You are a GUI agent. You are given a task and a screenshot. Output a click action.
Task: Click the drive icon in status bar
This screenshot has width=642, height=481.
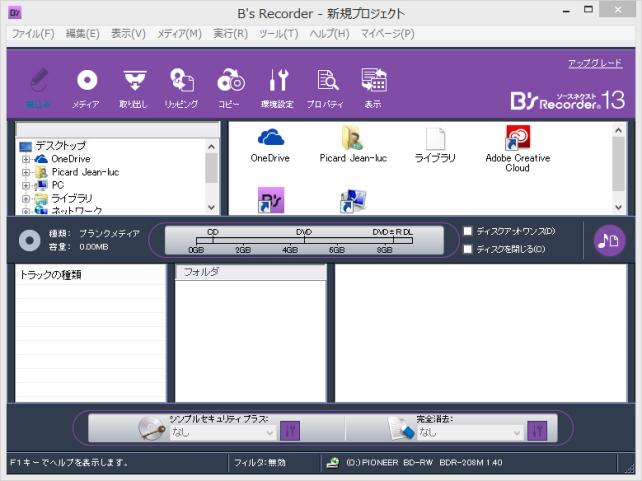pyautogui.click(x=333, y=463)
